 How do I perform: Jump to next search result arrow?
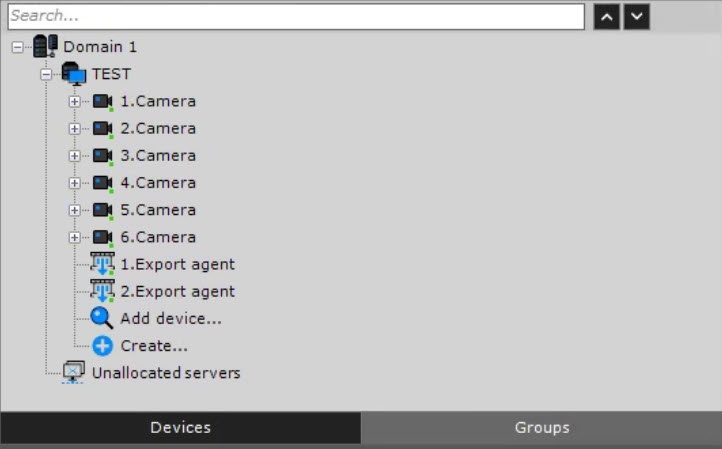click(x=637, y=17)
